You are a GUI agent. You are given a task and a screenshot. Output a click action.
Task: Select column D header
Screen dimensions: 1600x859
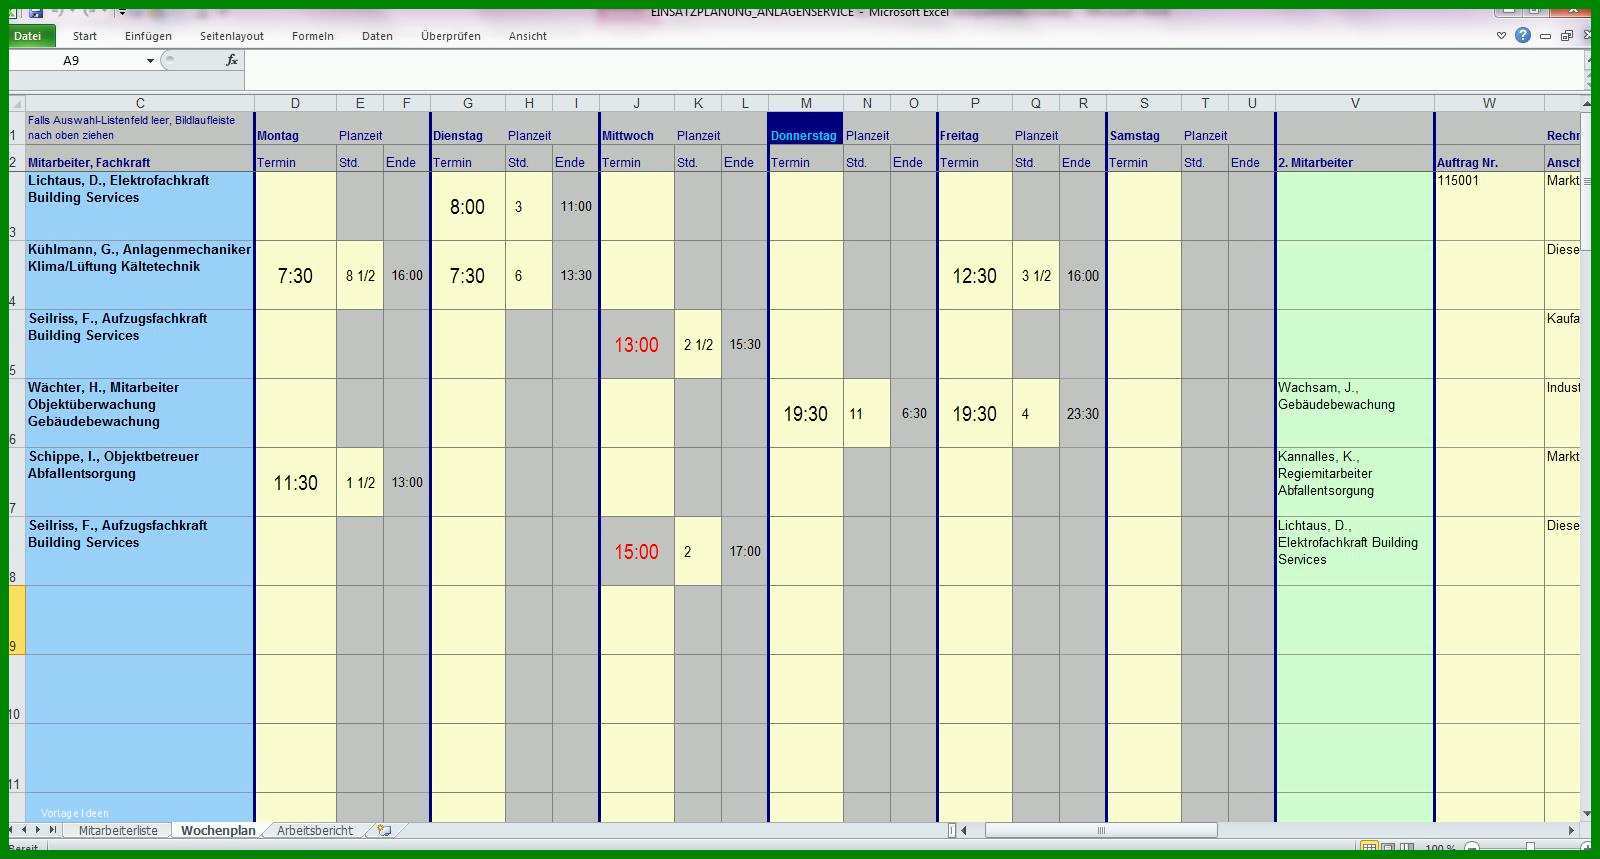click(x=295, y=103)
